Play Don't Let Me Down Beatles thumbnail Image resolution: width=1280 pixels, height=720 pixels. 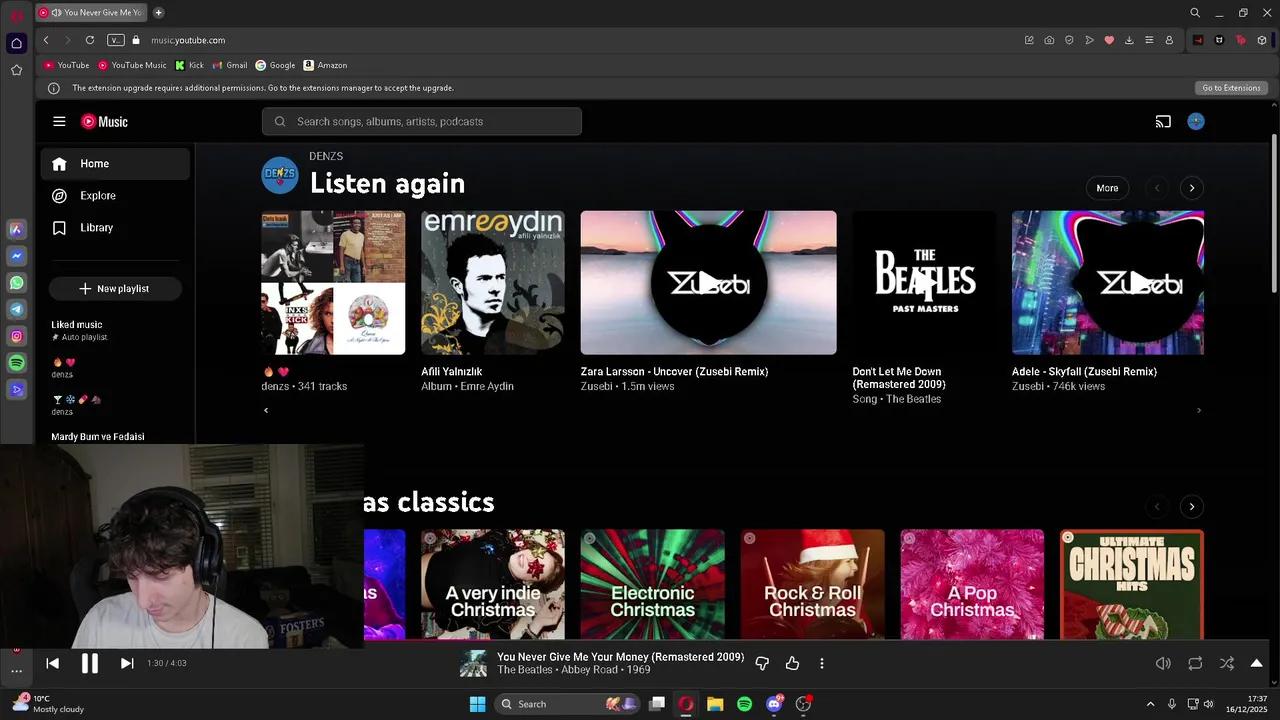924,282
